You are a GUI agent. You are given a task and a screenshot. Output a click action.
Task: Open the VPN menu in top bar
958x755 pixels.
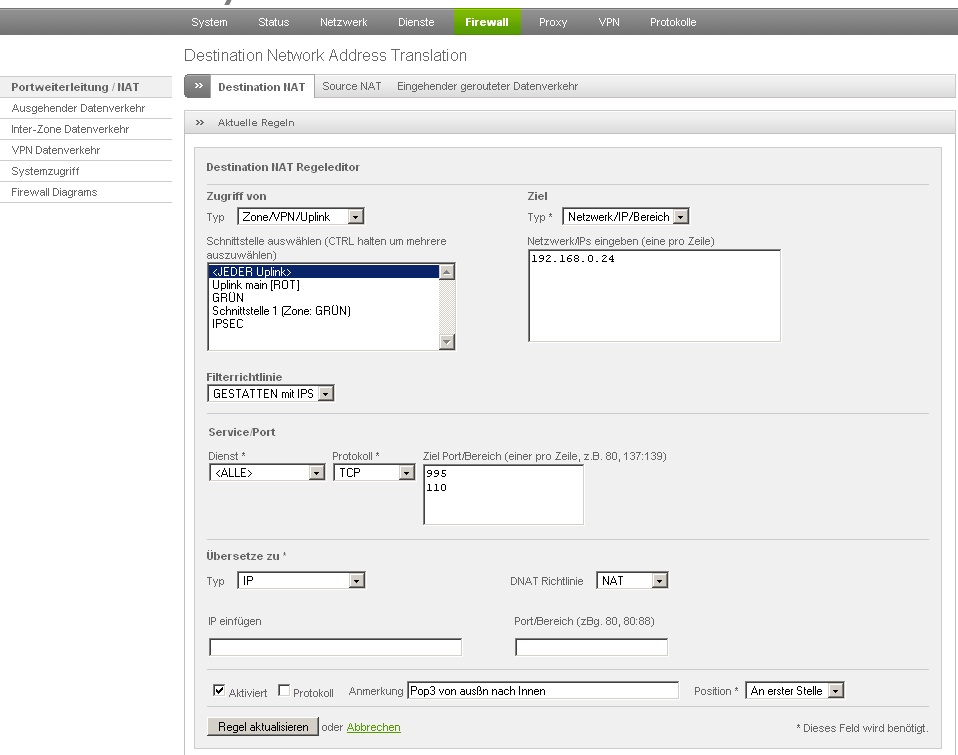coord(609,22)
